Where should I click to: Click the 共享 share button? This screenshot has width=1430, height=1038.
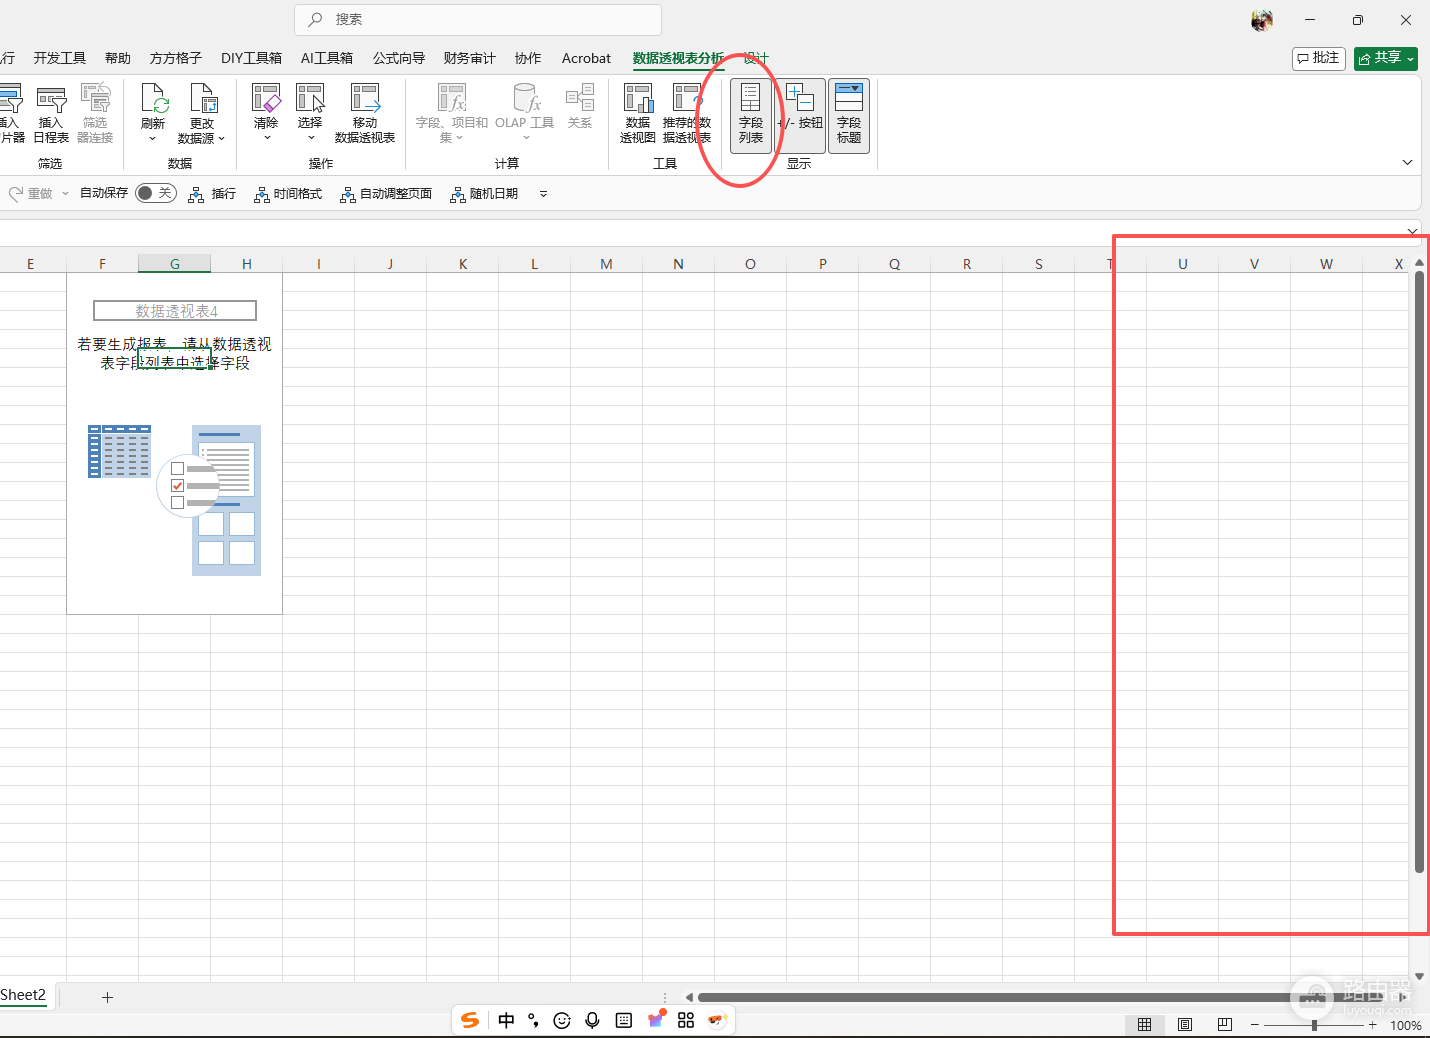(x=1386, y=58)
